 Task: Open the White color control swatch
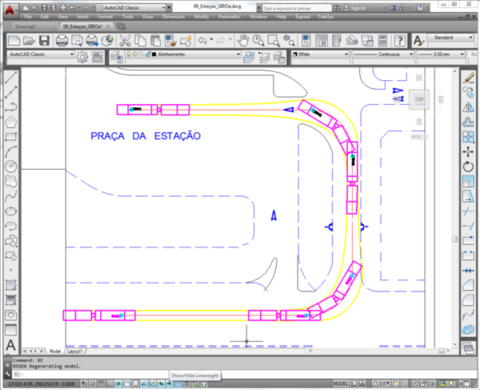(320, 54)
